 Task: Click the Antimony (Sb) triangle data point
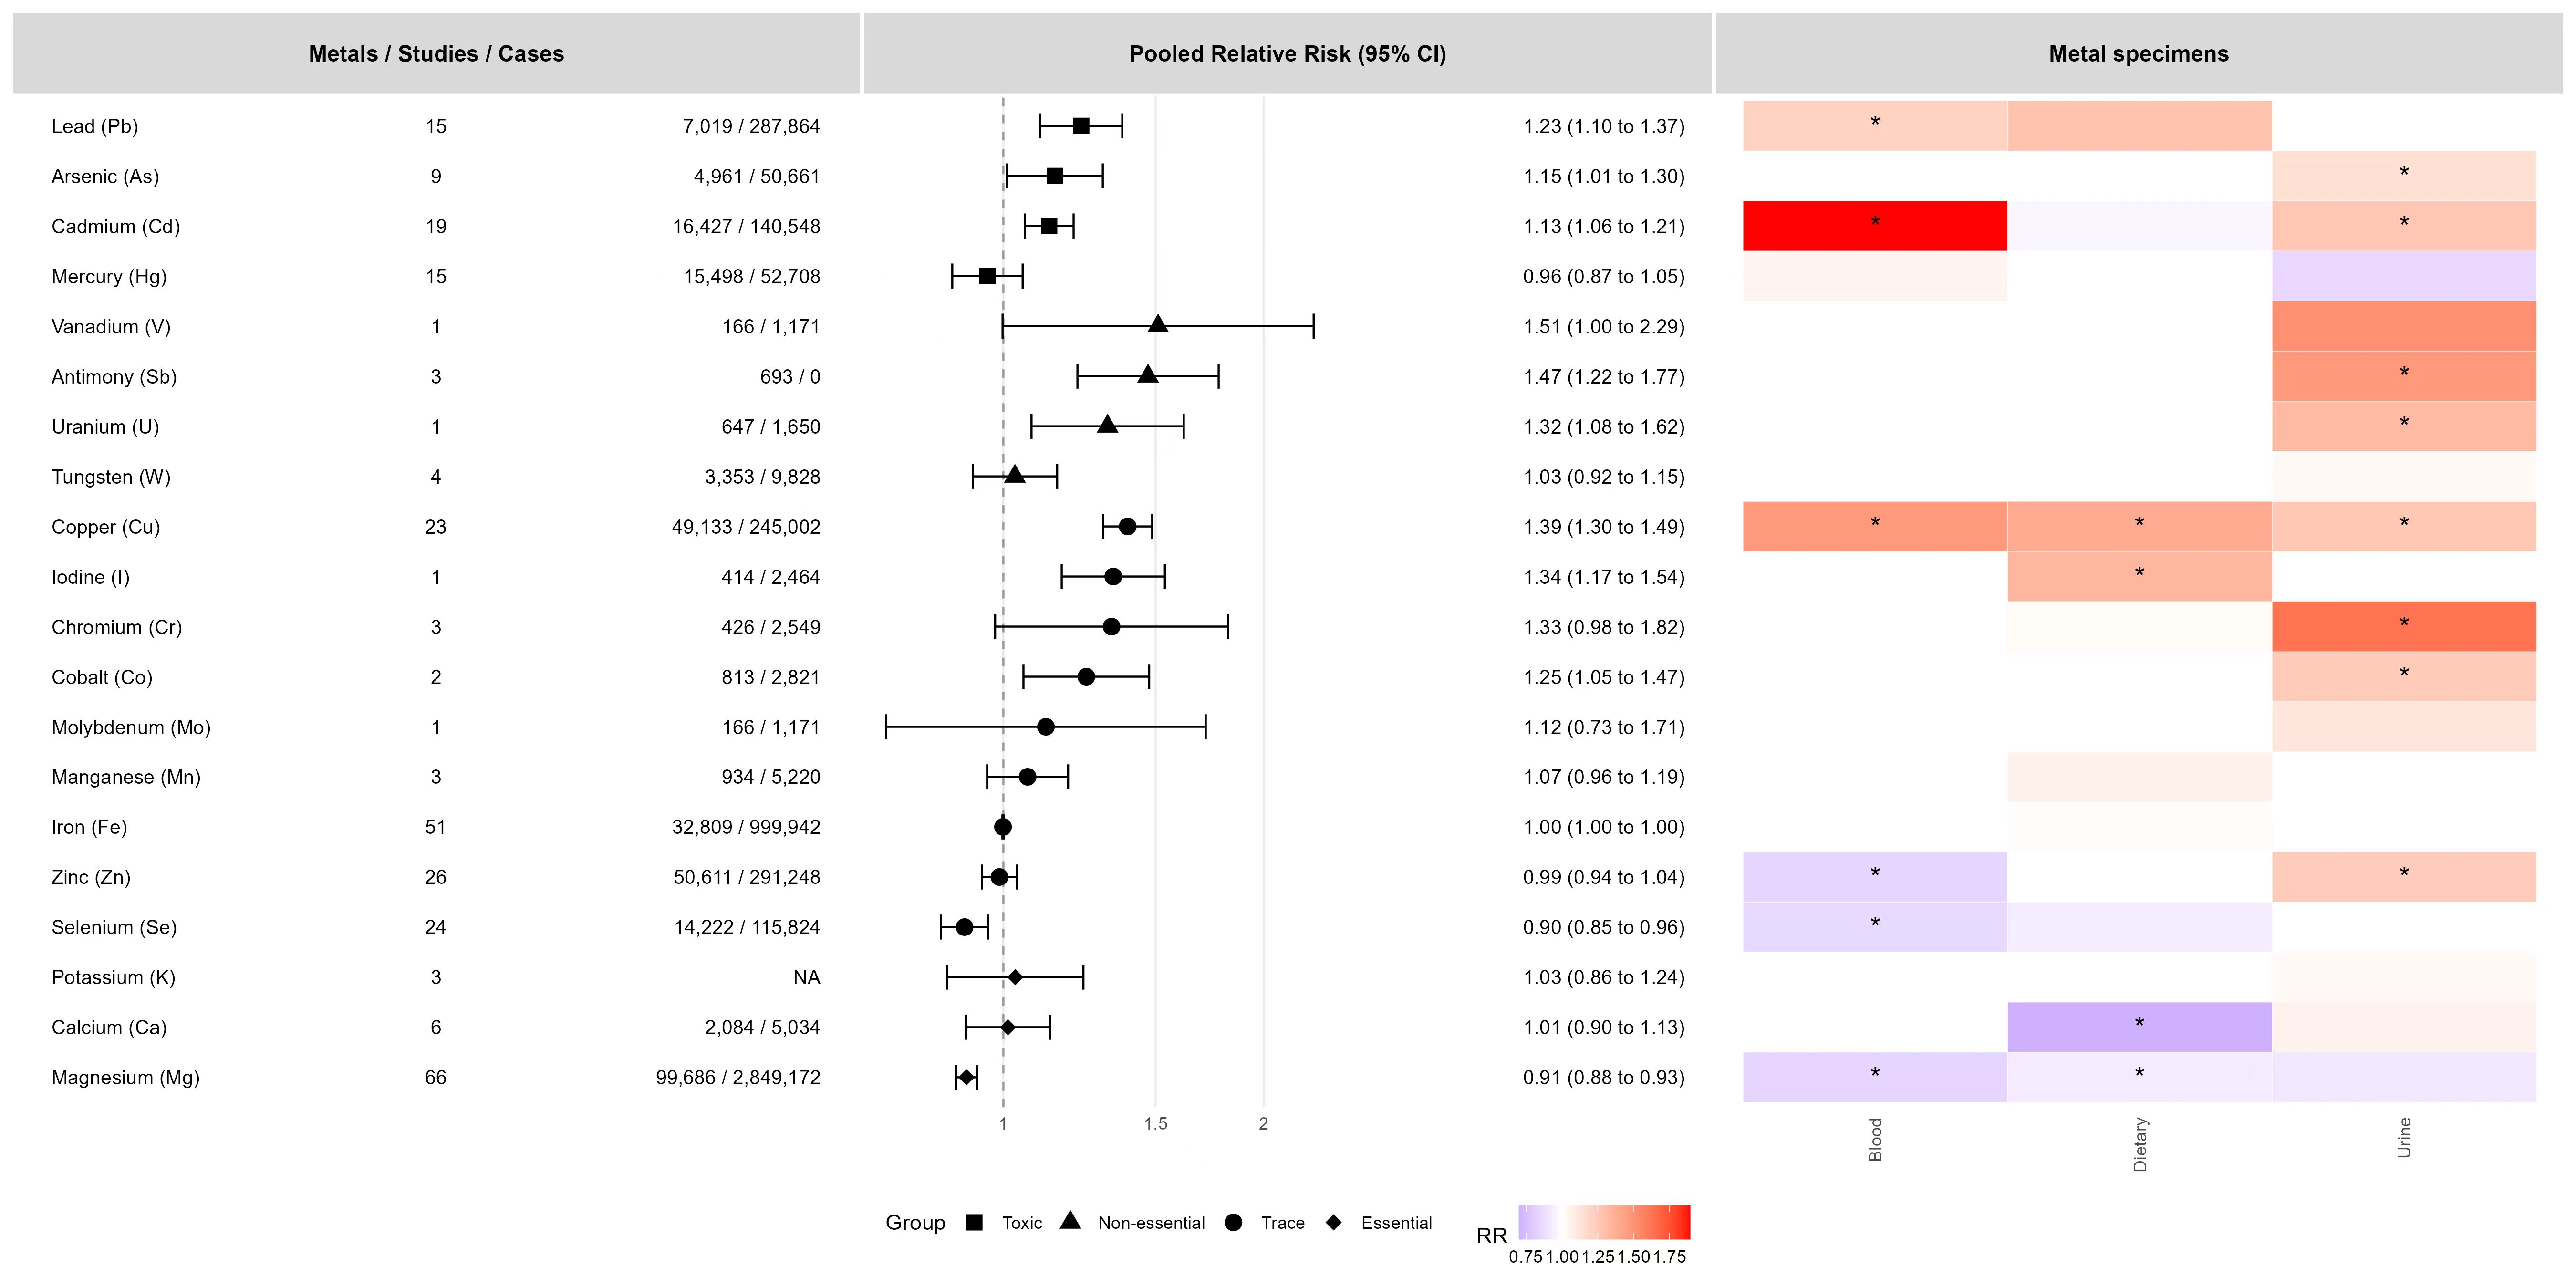[x=1148, y=375]
